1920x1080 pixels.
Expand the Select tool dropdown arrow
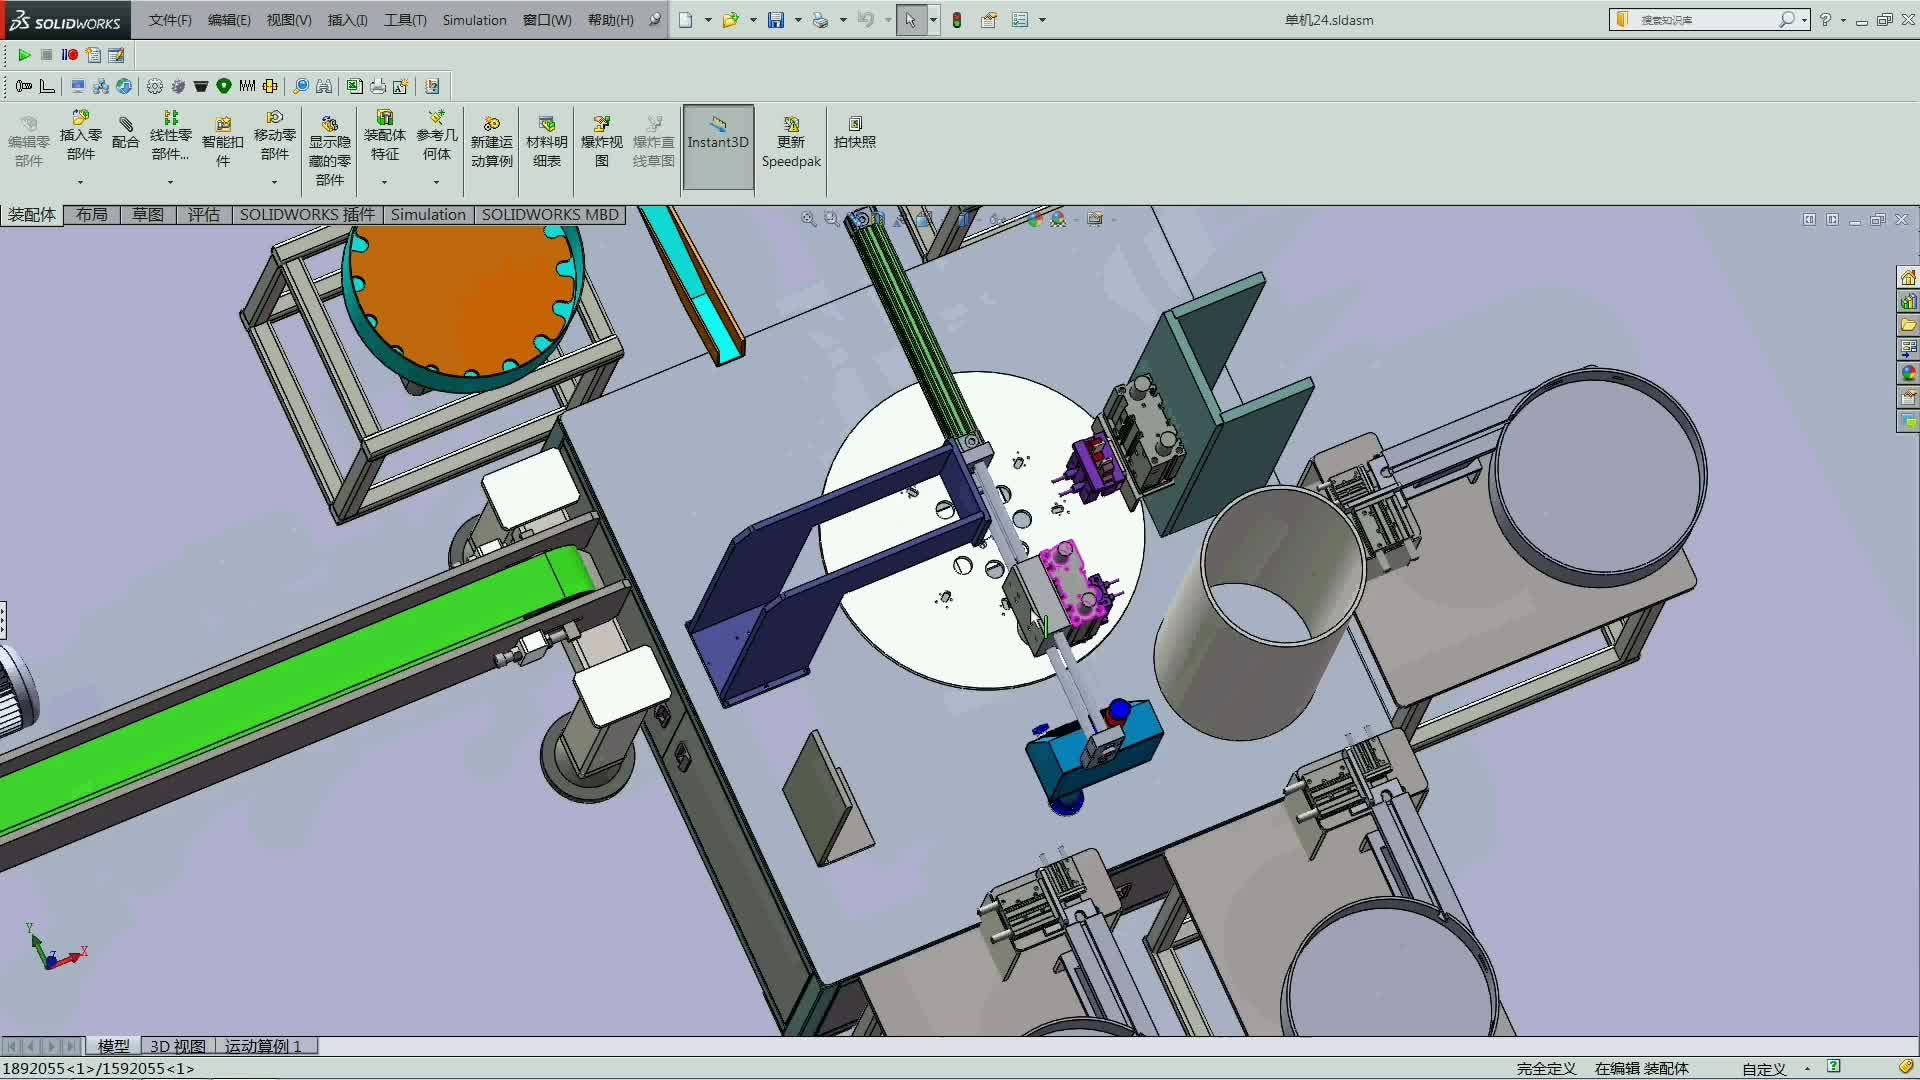(933, 20)
